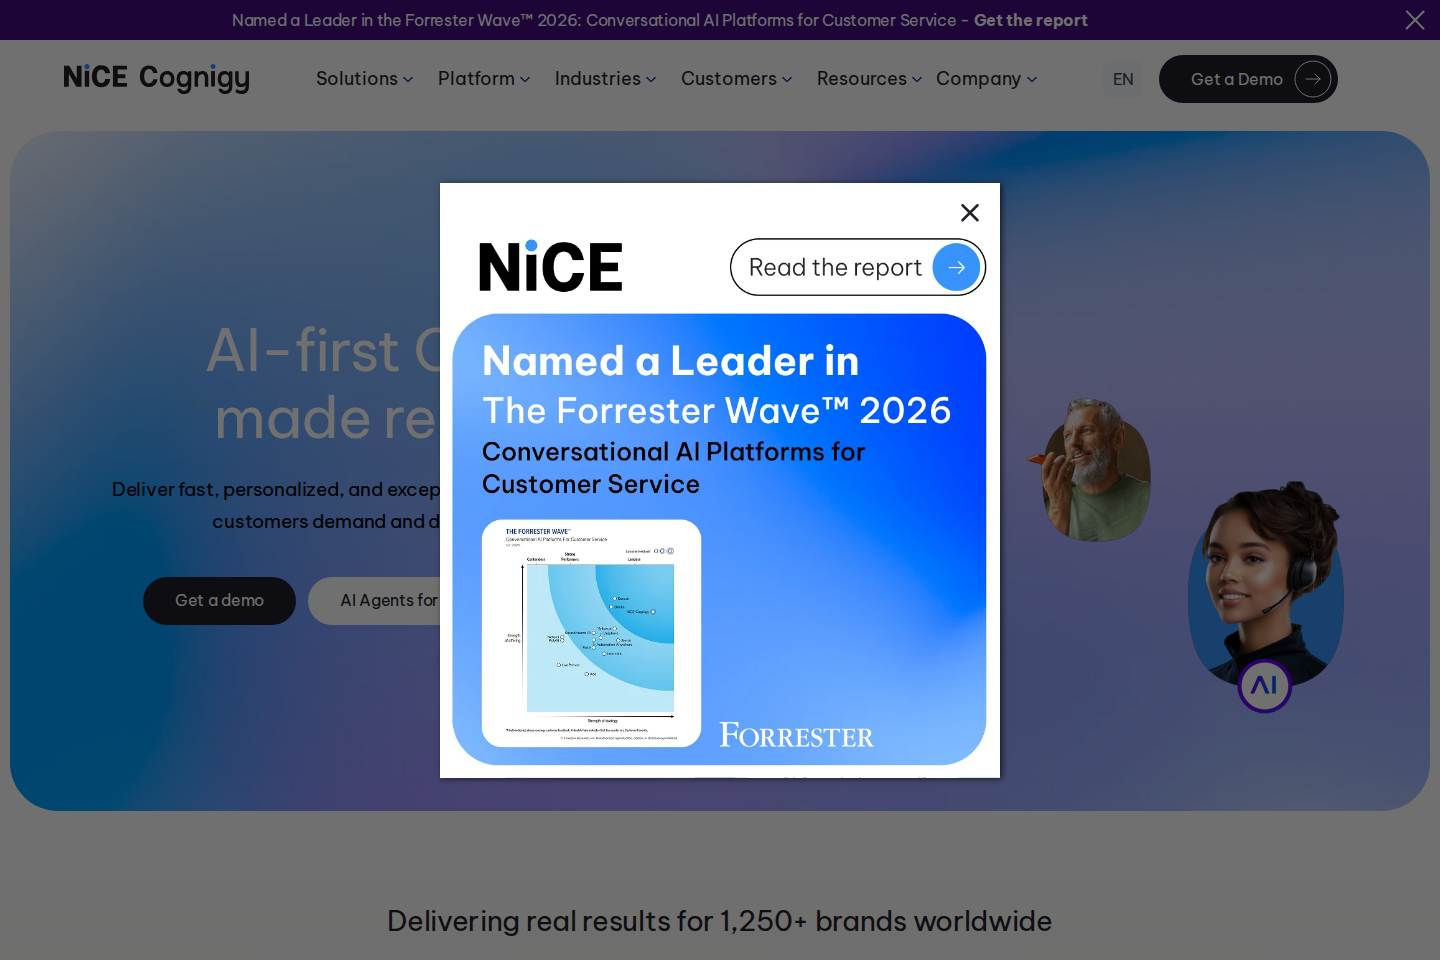The image size is (1440, 960).
Task: Click the blue arrow in Read the report
Action: [956, 267]
